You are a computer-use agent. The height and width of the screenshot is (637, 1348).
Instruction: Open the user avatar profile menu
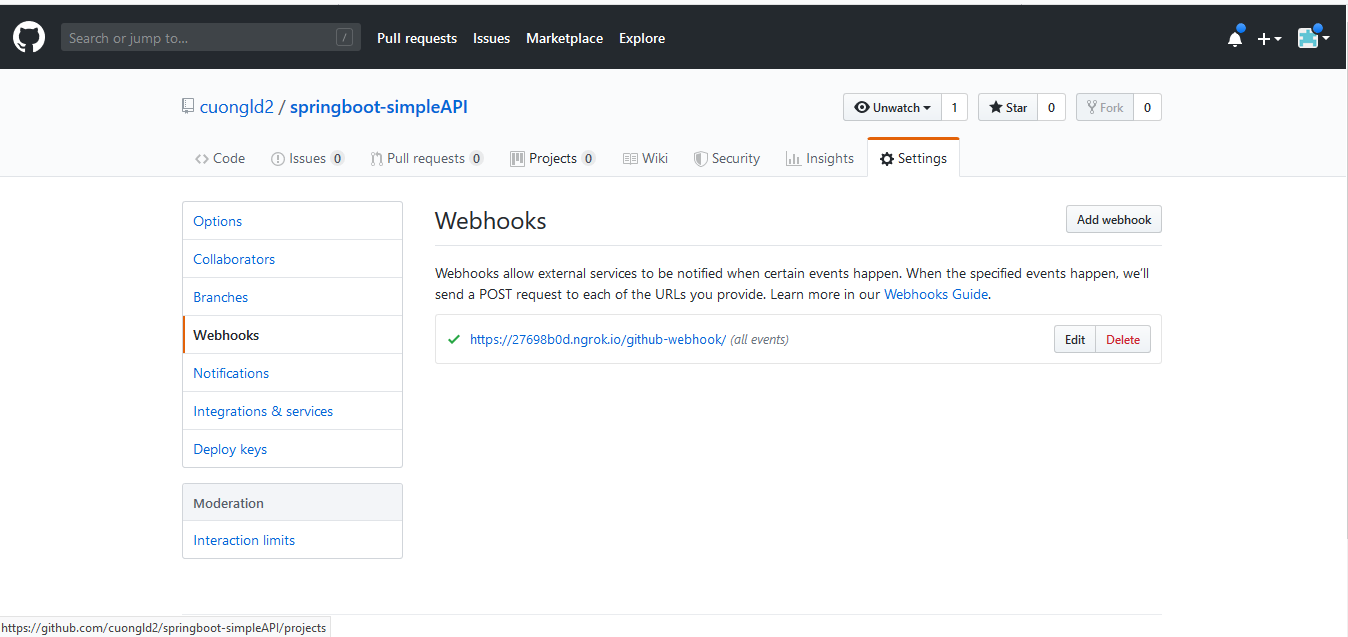1313,39
